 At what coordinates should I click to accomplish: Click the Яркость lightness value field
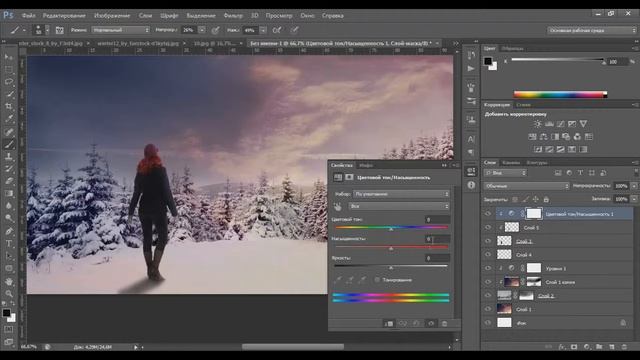pyautogui.click(x=437, y=258)
